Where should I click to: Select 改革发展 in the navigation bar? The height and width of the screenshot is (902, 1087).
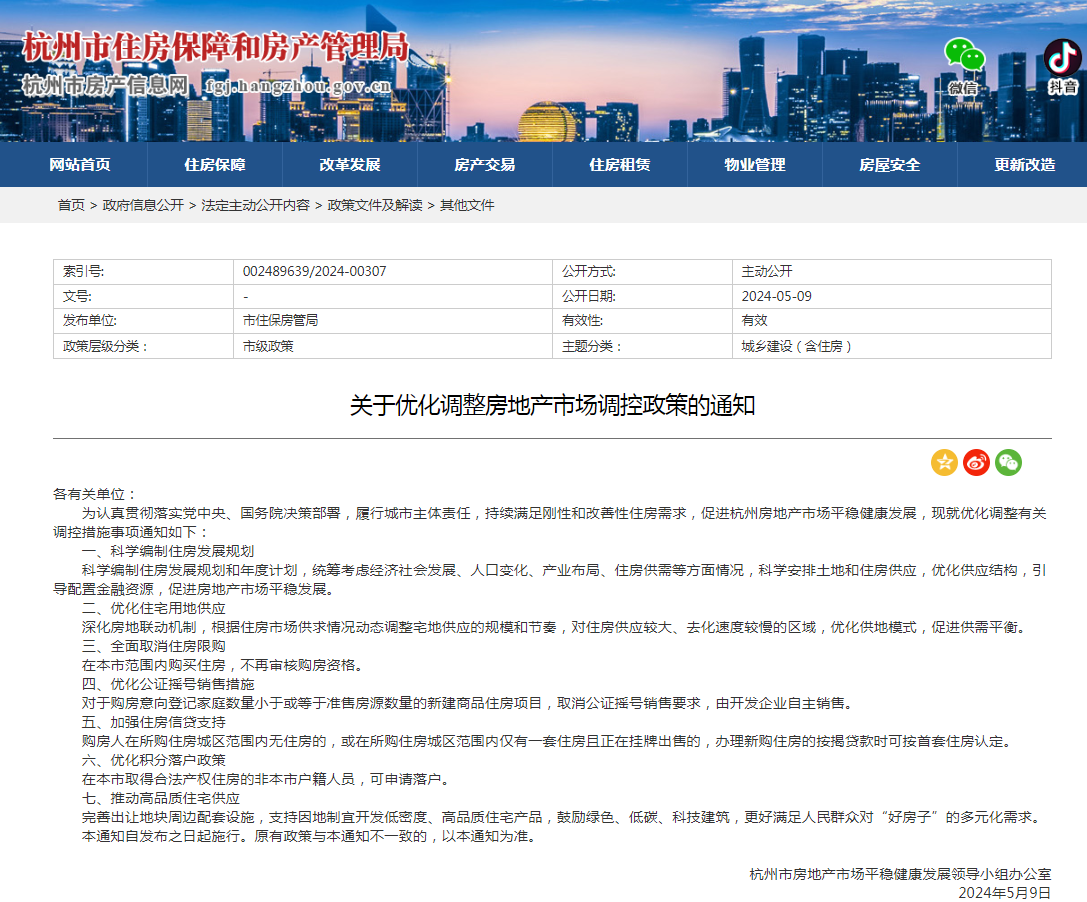350,165
